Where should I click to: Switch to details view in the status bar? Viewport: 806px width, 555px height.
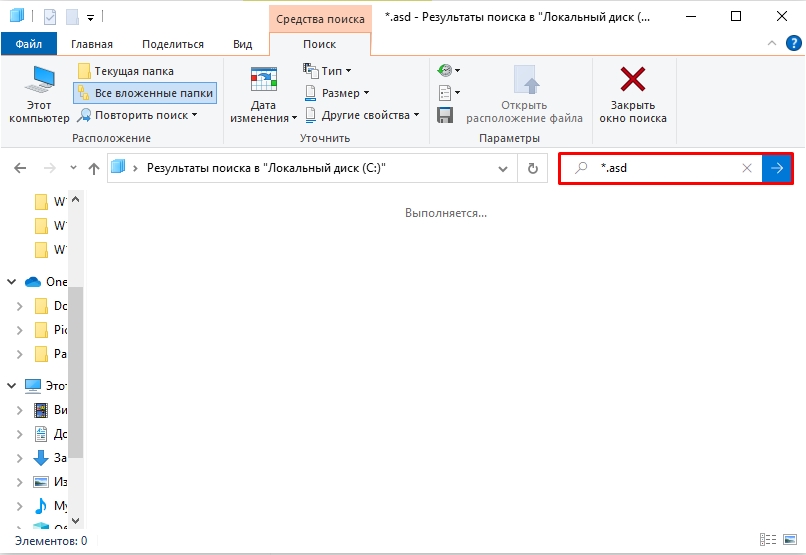(x=767, y=540)
